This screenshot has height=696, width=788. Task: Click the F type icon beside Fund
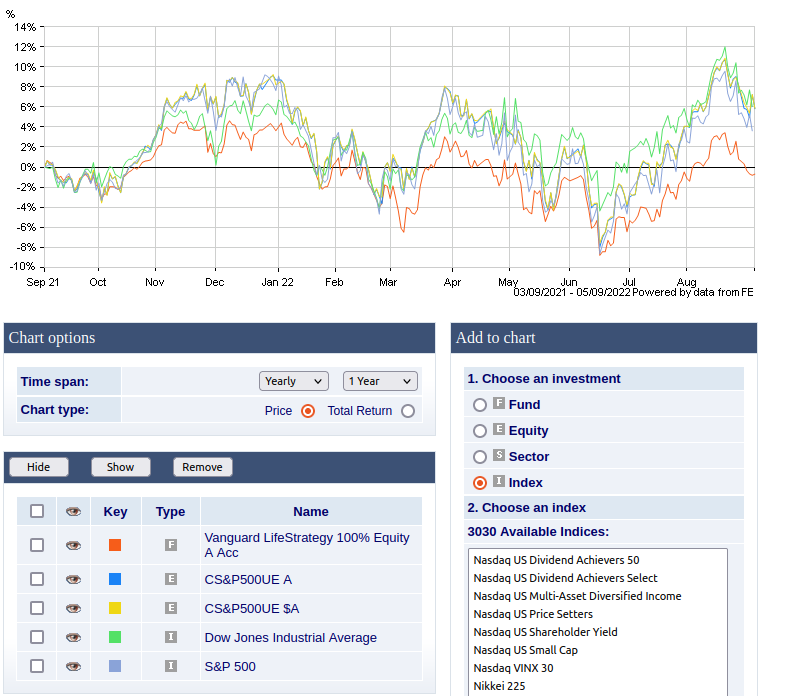coord(499,404)
